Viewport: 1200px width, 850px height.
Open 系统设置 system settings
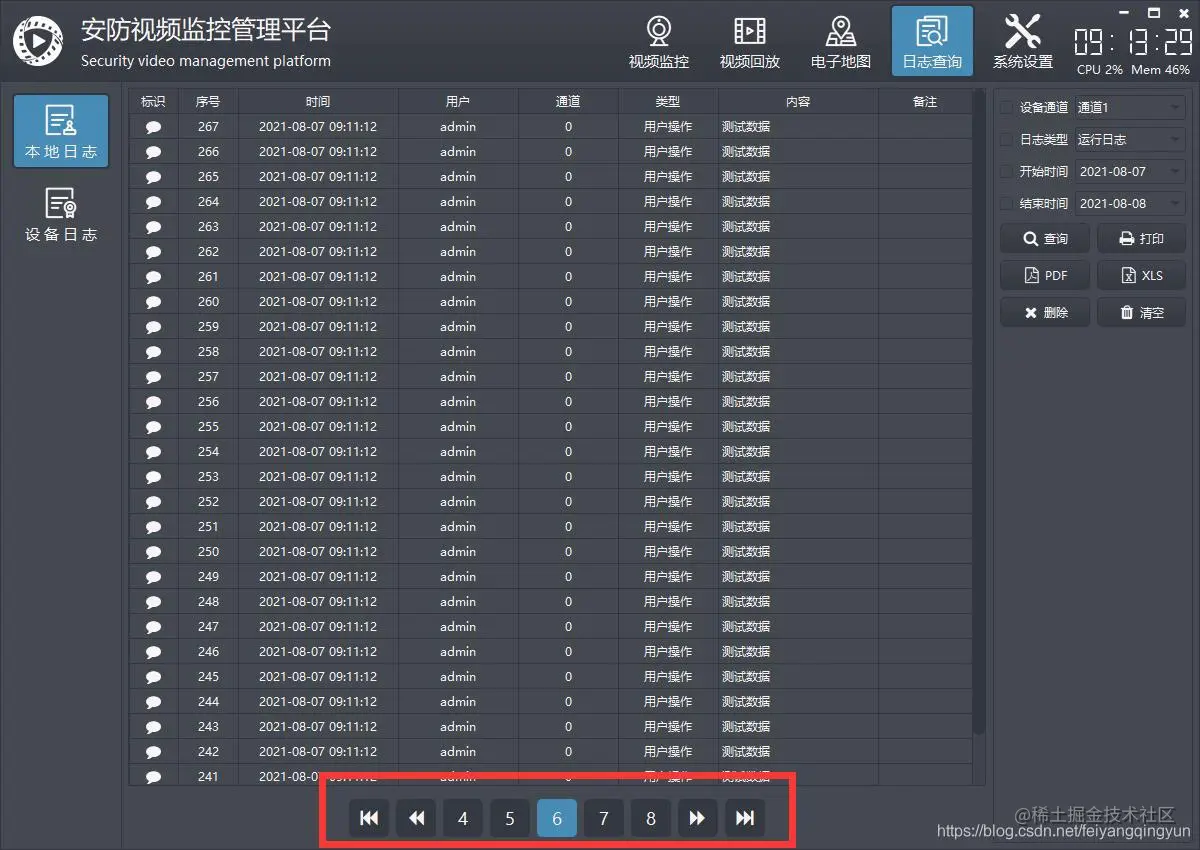pos(1022,41)
